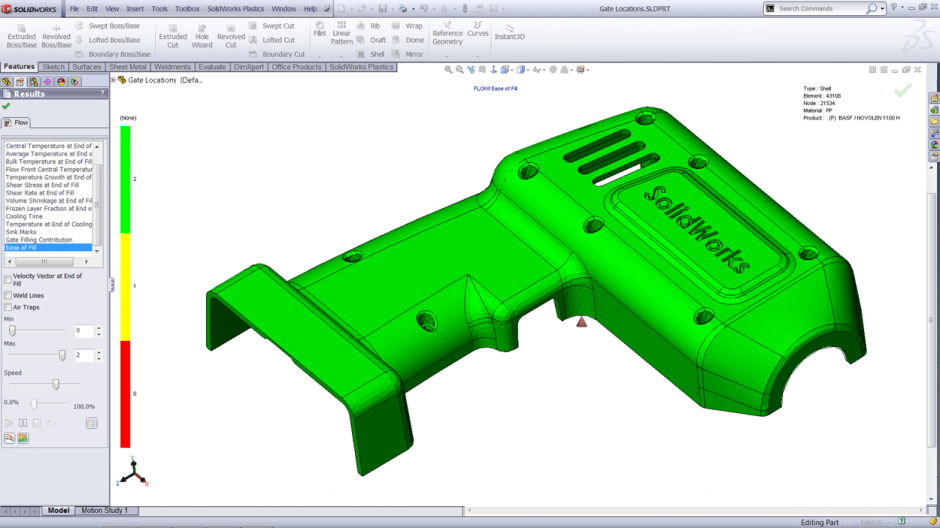Open the File menu
Viewport: 940px width, 528px height.
(74, 8)
